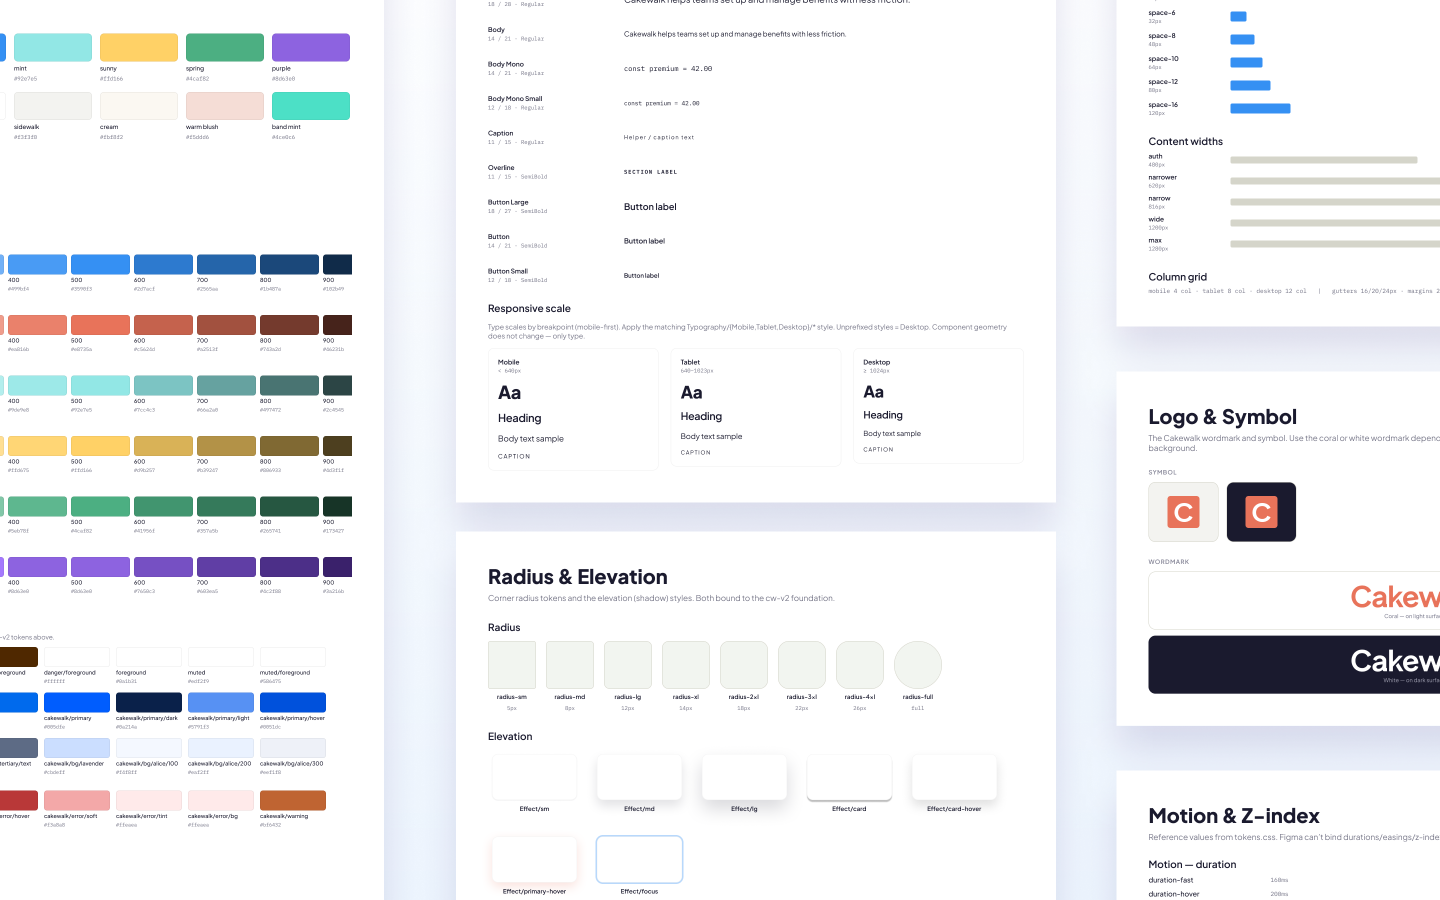
Task: Select the mint color swatch
Action: point(53,47)
